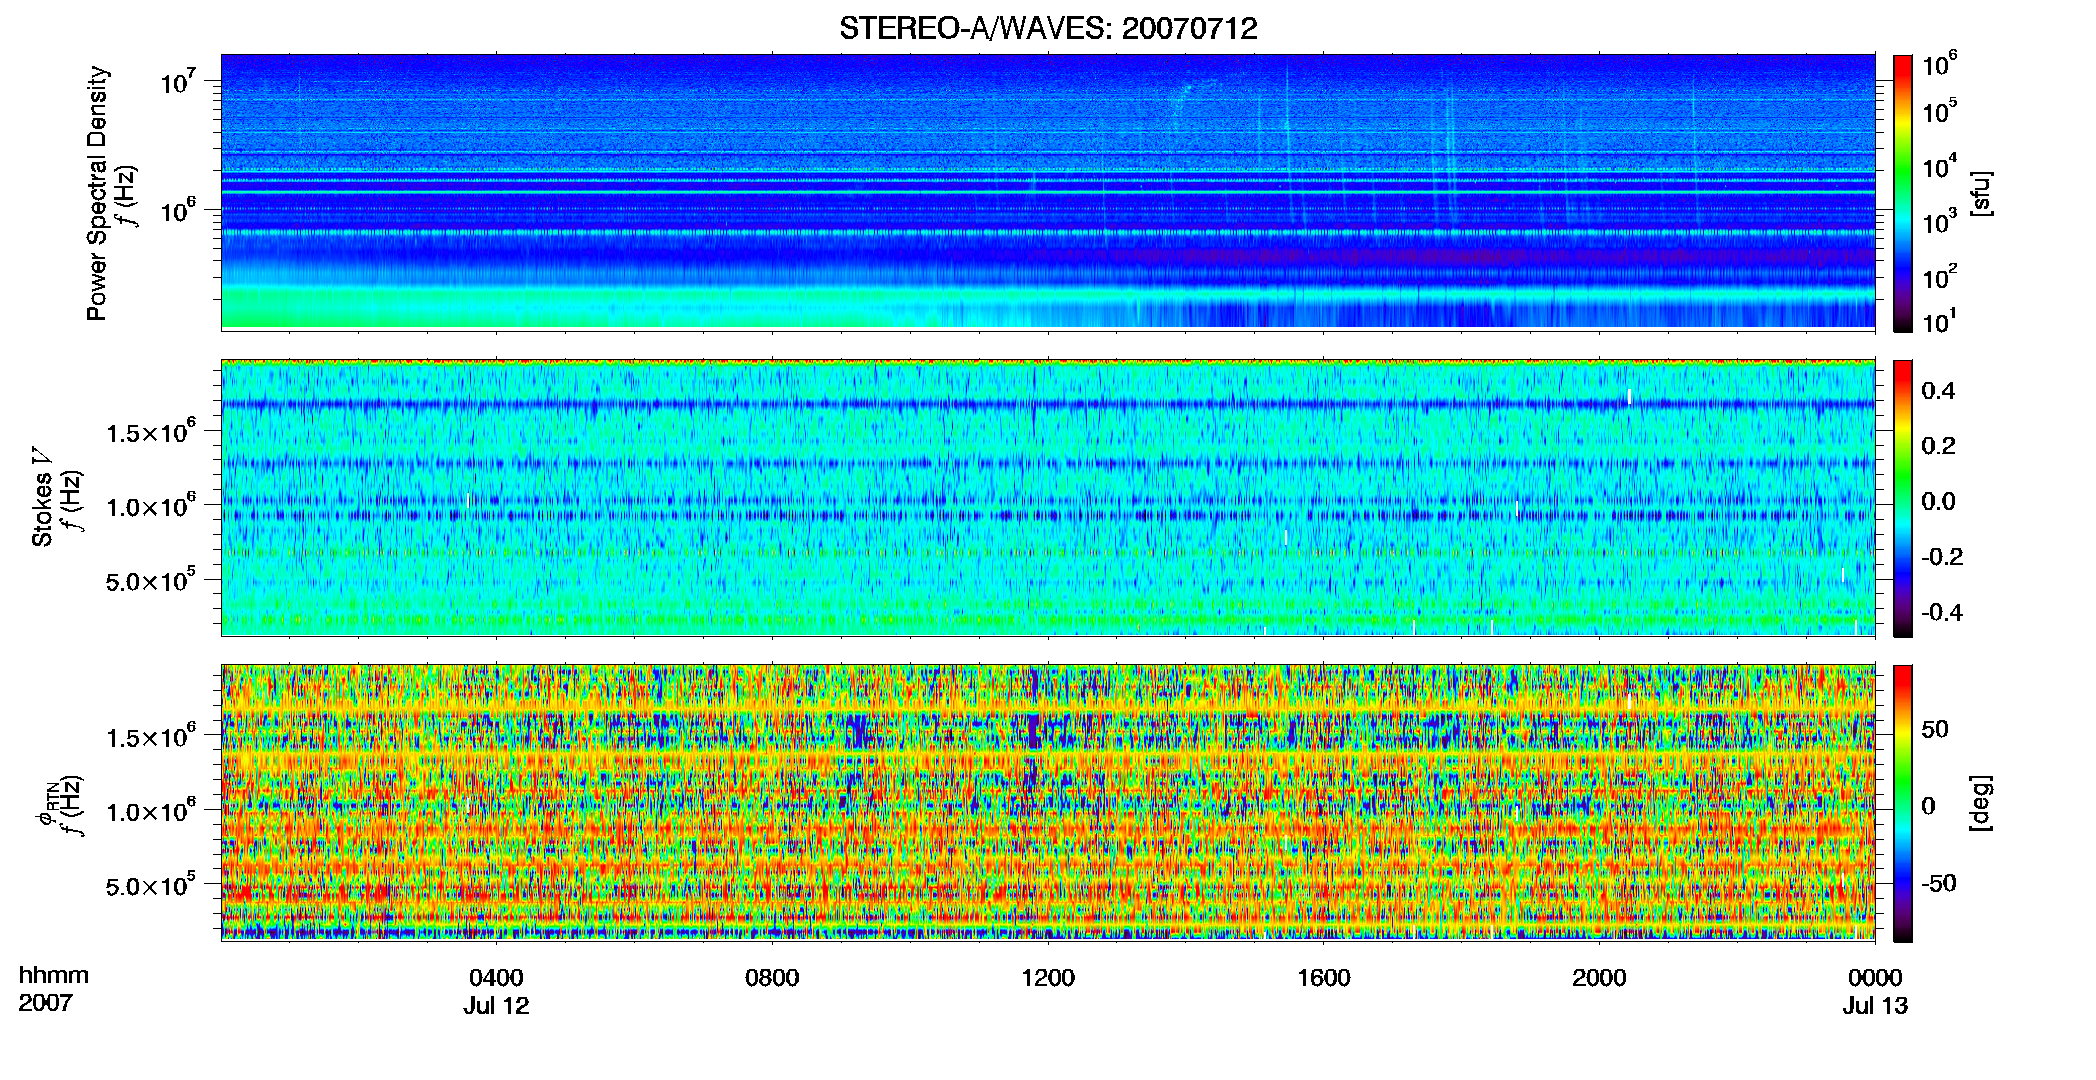Click the 10^6 frequency tick on Power Spectral Density axis
The image size is (2096, 1080).
[x=177, y=209]
